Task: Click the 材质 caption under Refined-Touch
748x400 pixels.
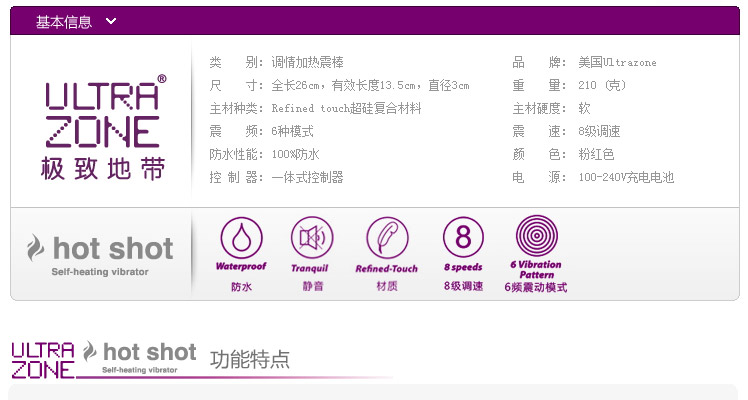Action: coord(387,286)
